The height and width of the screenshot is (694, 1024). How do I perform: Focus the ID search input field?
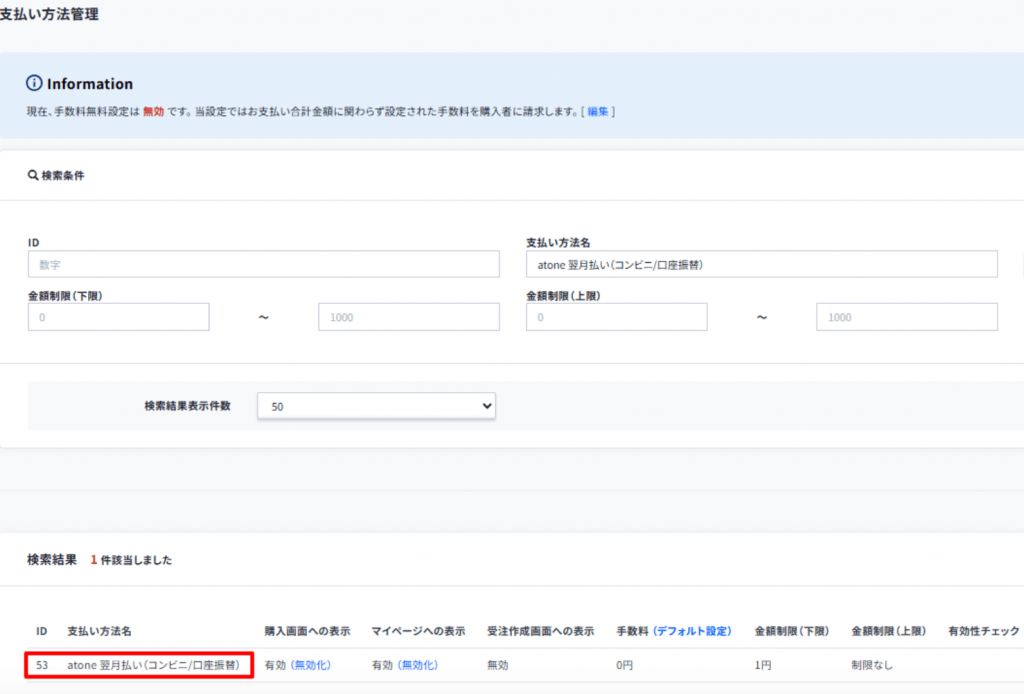pos(264,264)
